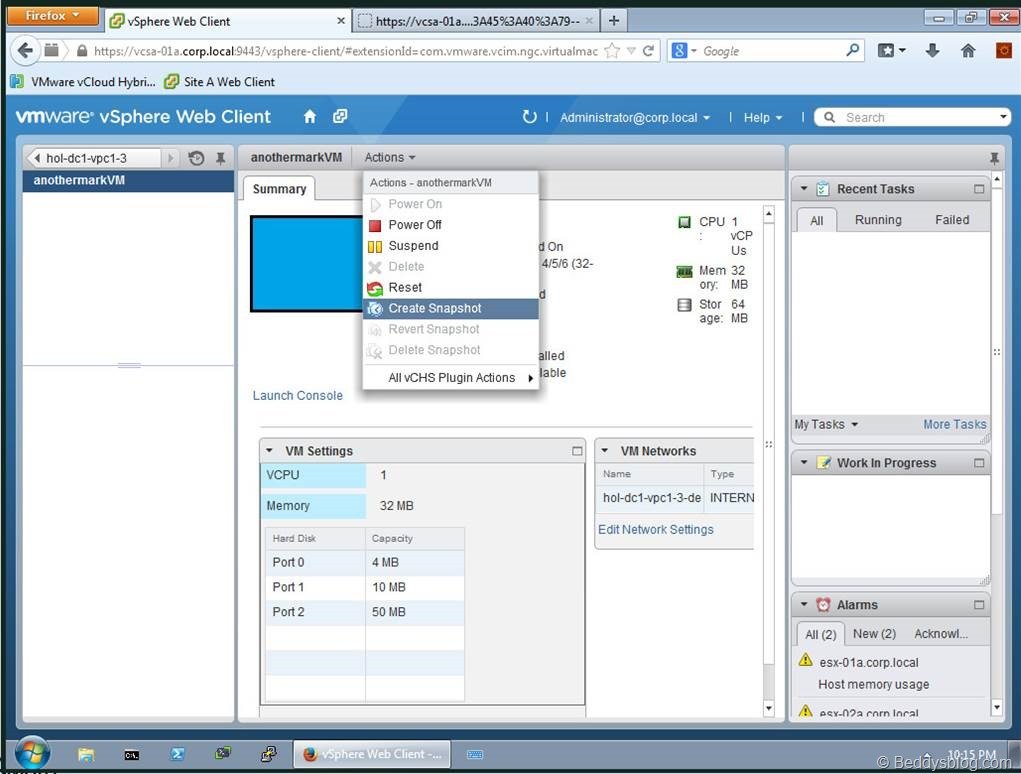Click the Launch Console link
Screen dimensions: 1021x774
click(x=298, y=396)
